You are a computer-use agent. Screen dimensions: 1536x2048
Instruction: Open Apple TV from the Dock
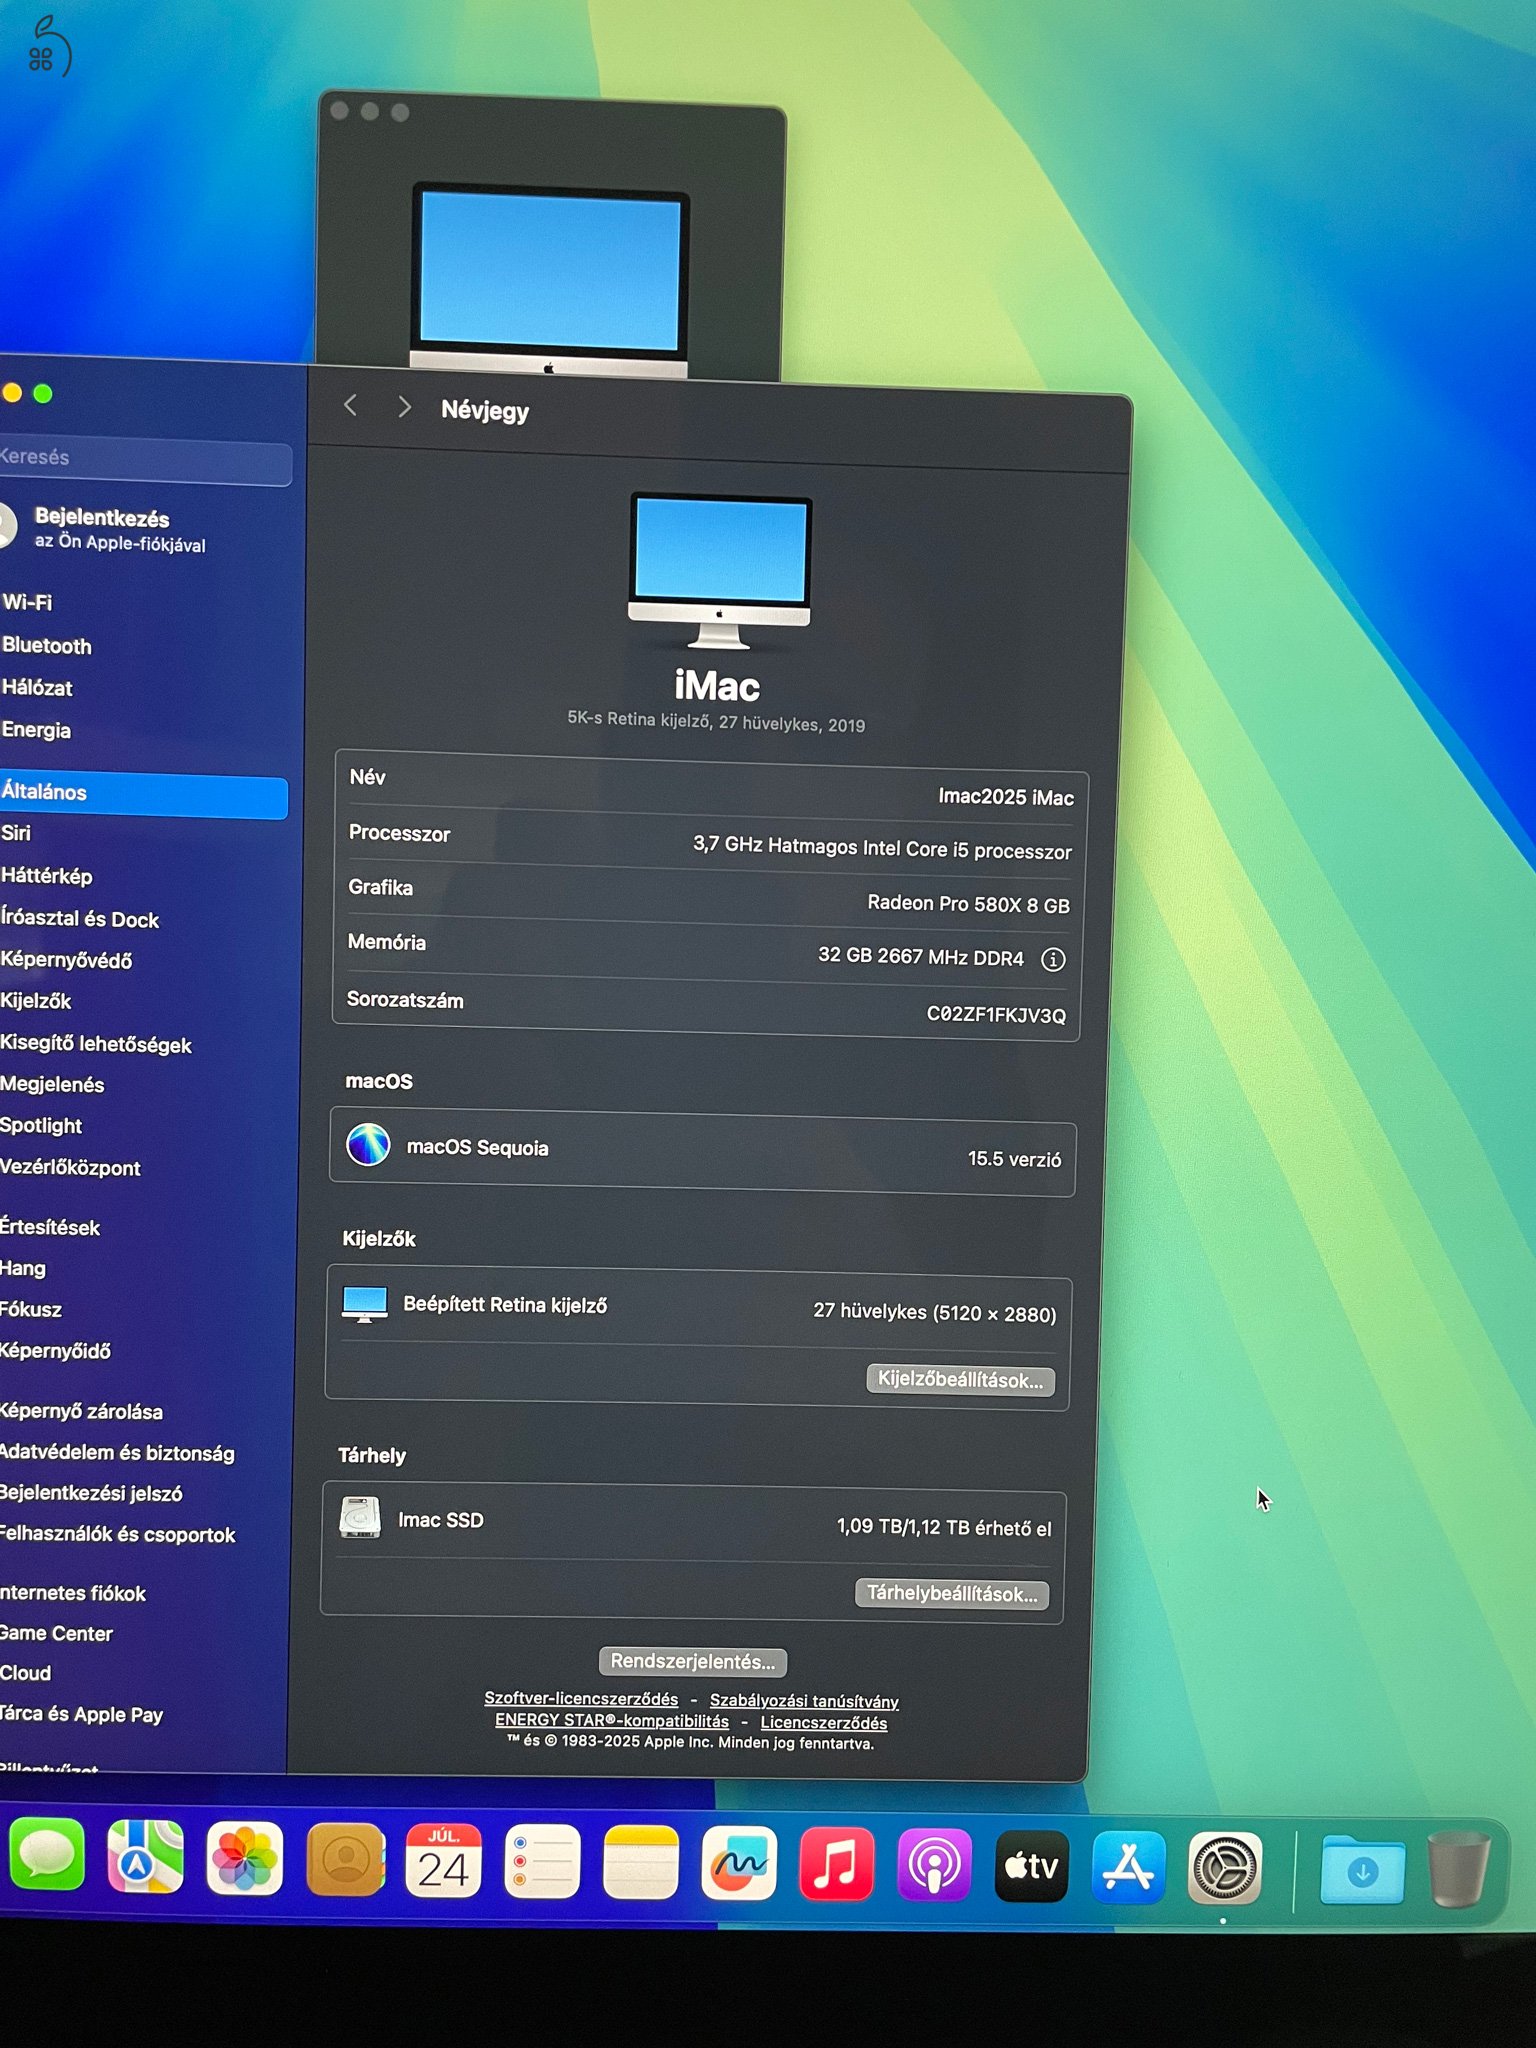point(1031,1866)
